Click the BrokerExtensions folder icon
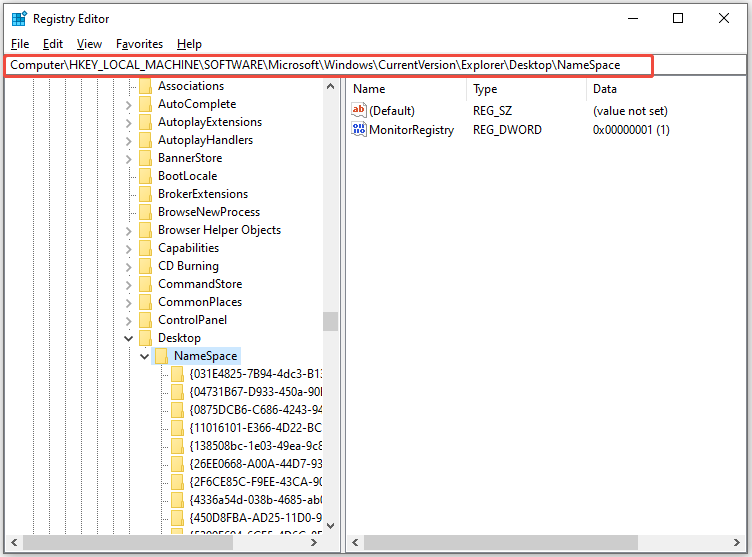Image resolution: width=752 pixels, height=557 pixels. pos(145,194)
